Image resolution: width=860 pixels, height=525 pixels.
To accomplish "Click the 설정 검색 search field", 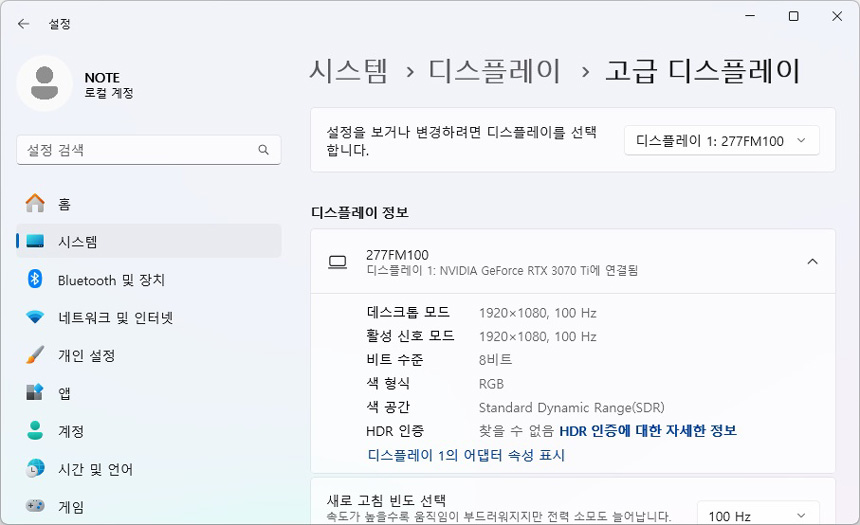I will 135,150.
